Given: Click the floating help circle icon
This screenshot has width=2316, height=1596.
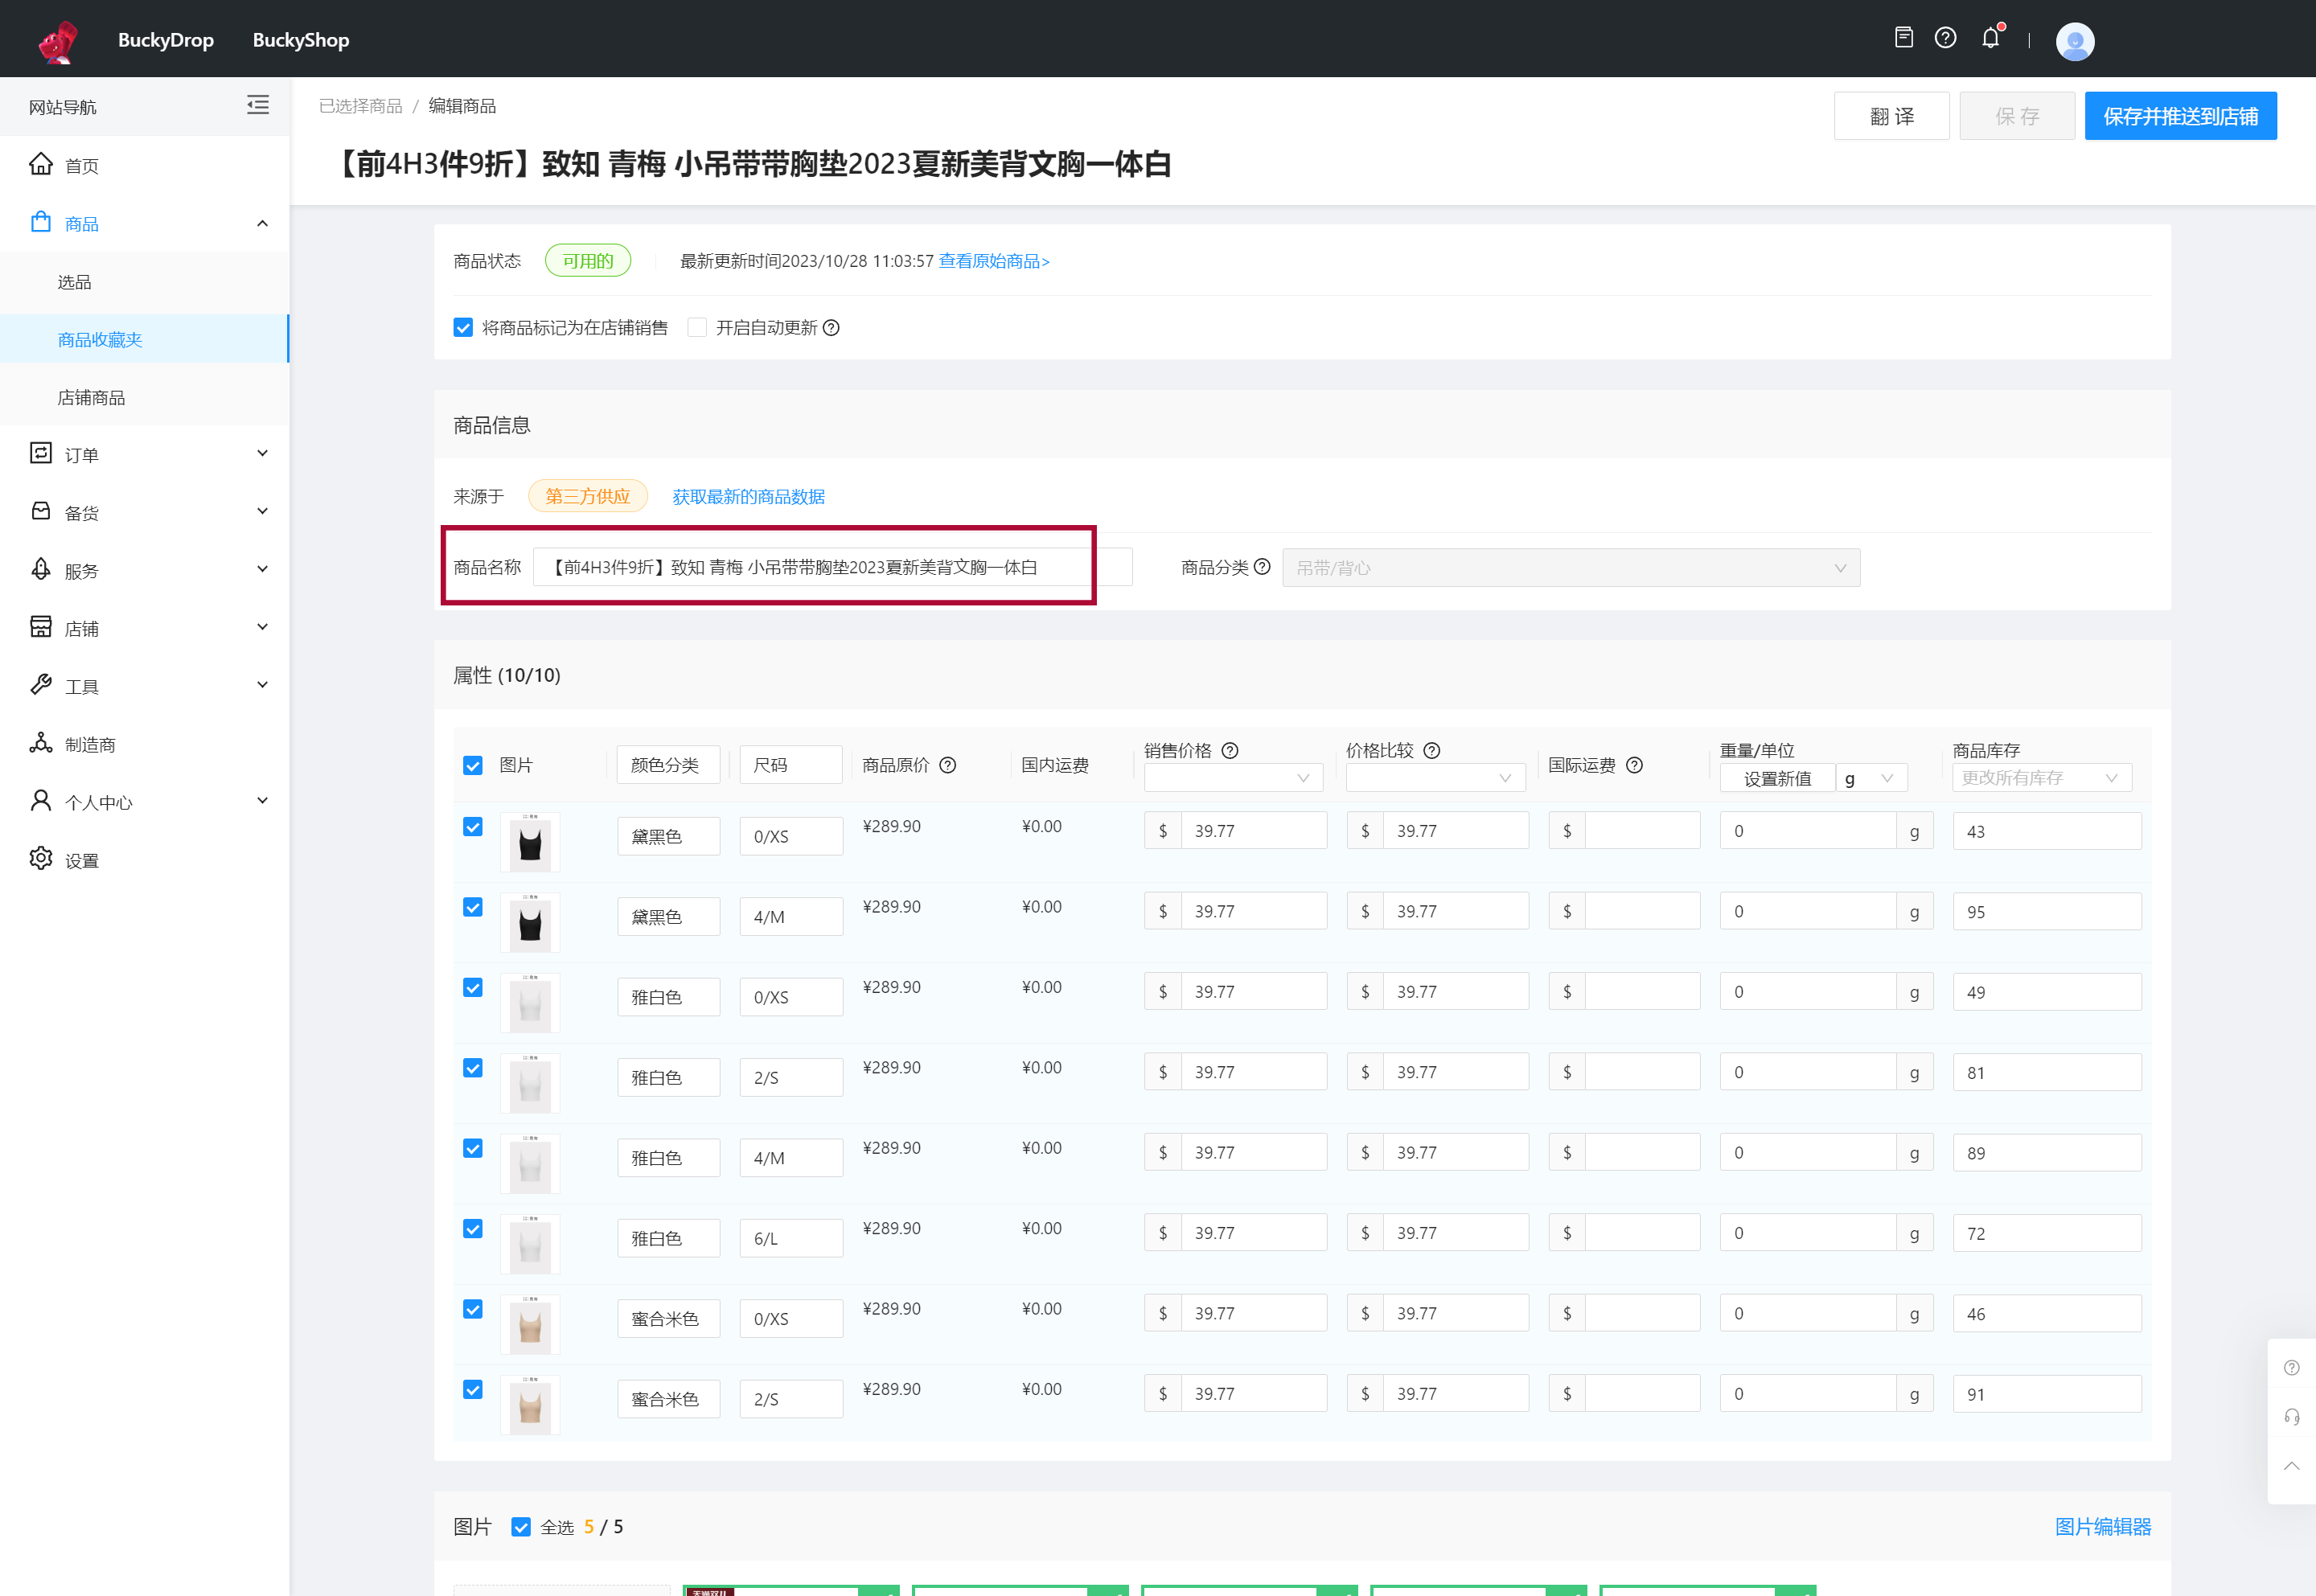Looking at the screenshot, I should pyautogui.click(x=2291, y=1367).
